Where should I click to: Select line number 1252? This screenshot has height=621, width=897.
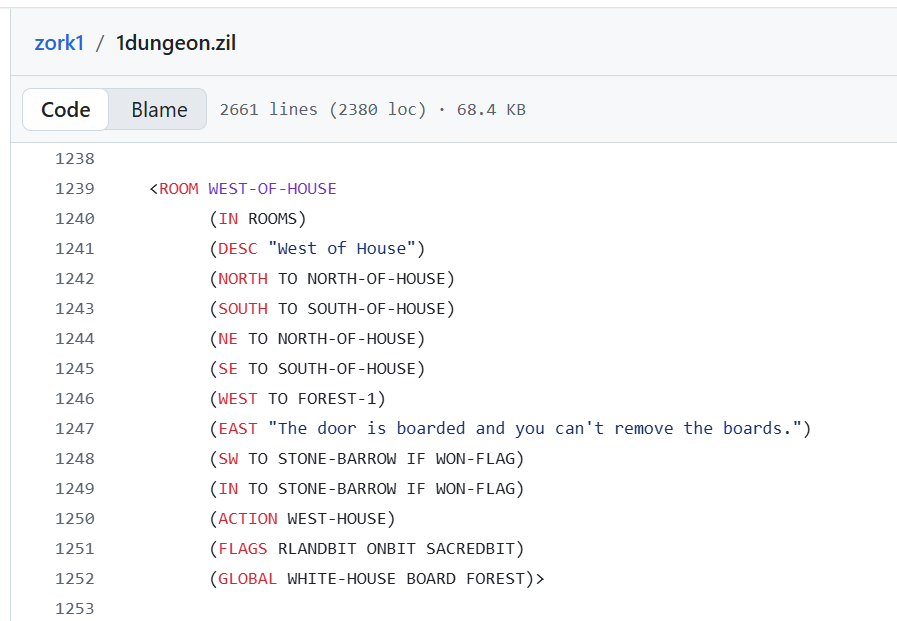tap(74, 579)
